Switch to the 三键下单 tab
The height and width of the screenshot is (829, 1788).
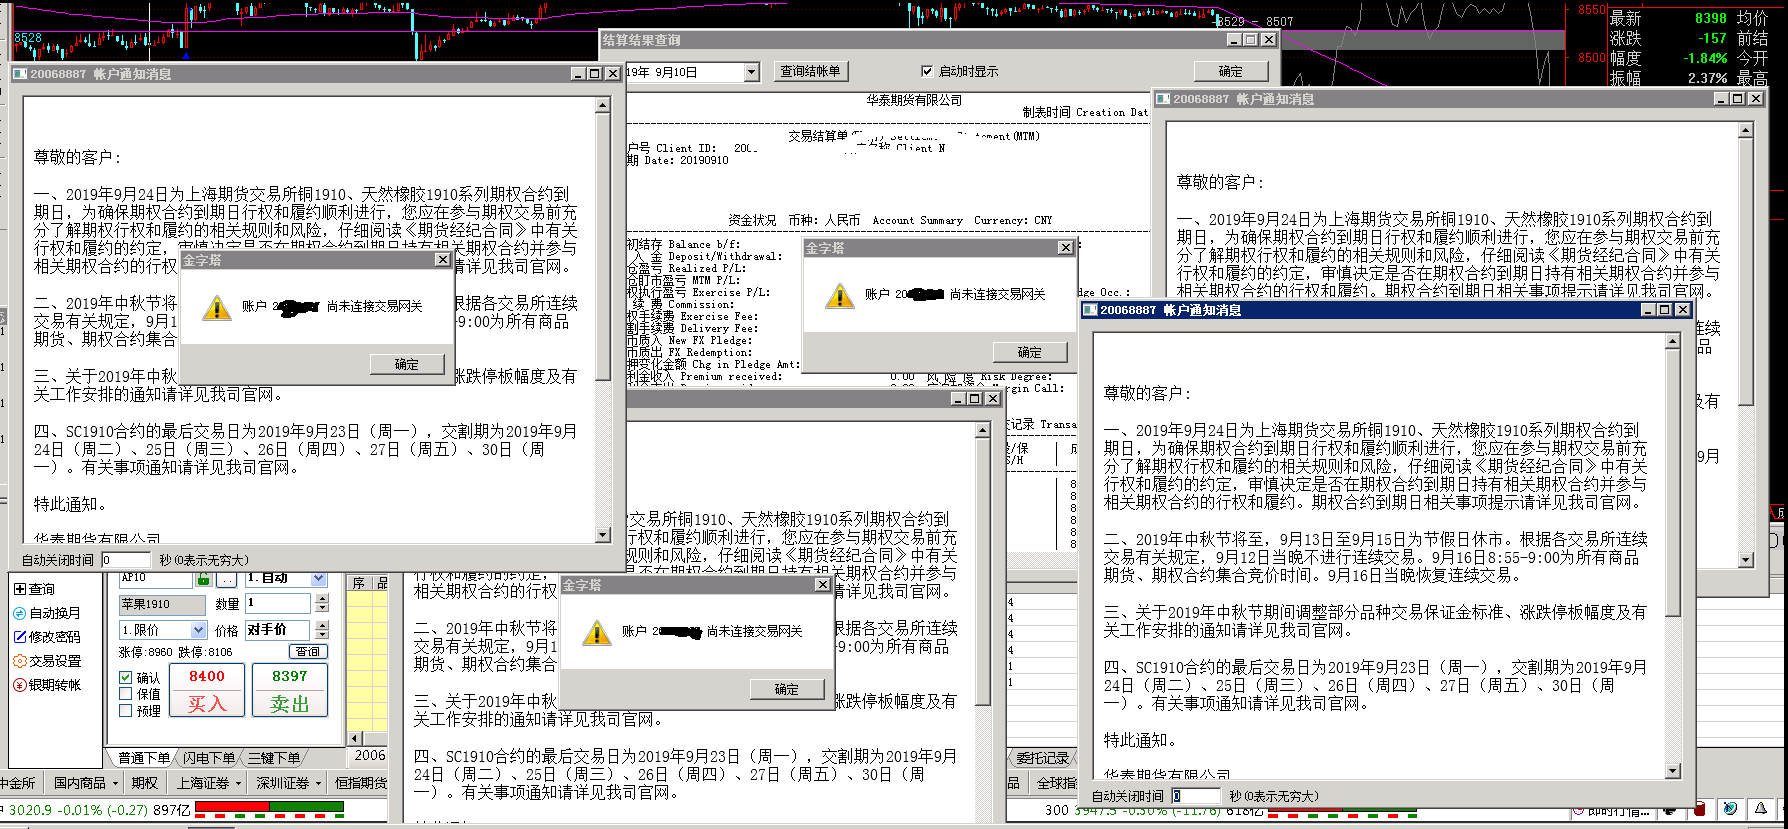click(x=273, y=758)
